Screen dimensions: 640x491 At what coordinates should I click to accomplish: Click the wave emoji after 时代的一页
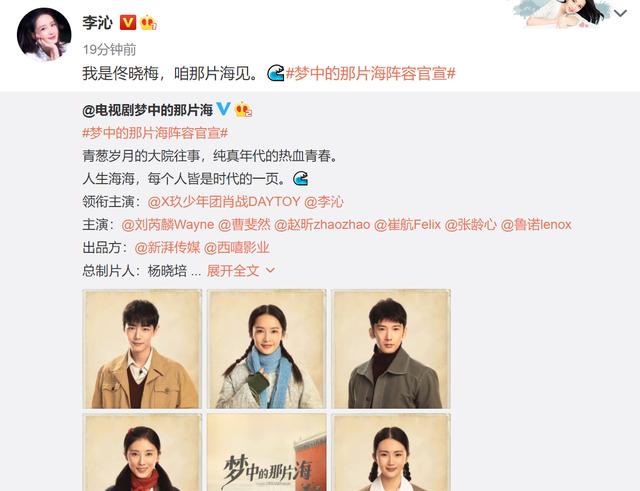(300, 179)
